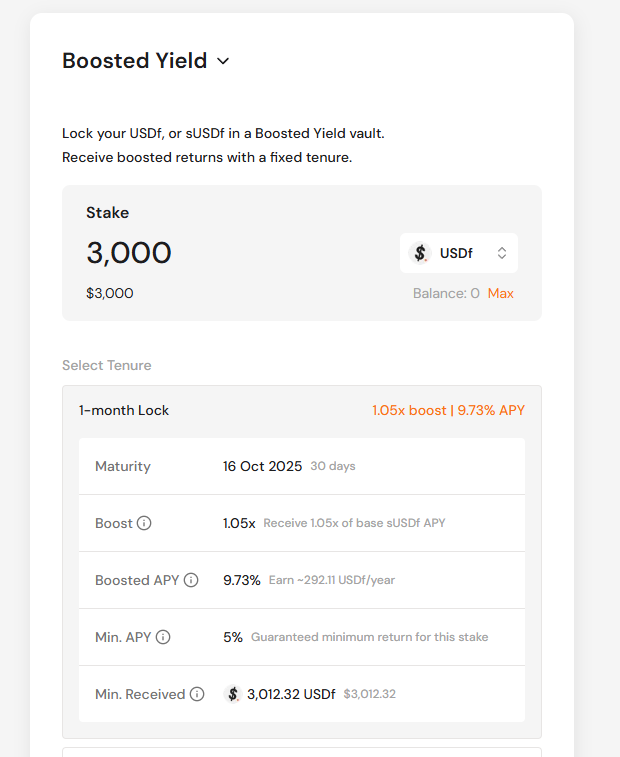This screenshot has height=757, width=620.
Task: Open the USDf token dropdown
Action: tap(459, 253)
